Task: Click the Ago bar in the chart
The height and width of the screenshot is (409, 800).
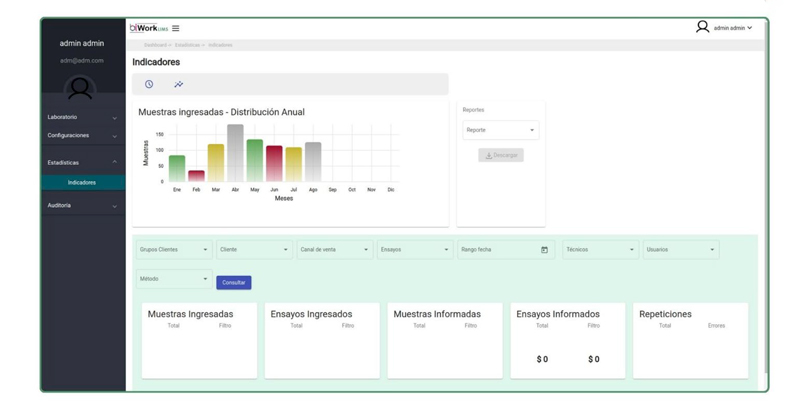Action: [x=313, y=162]
